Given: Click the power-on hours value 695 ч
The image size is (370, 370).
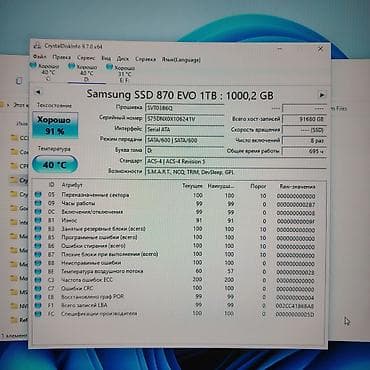Looking at the screenshot, I should click(x=304, y=151).
